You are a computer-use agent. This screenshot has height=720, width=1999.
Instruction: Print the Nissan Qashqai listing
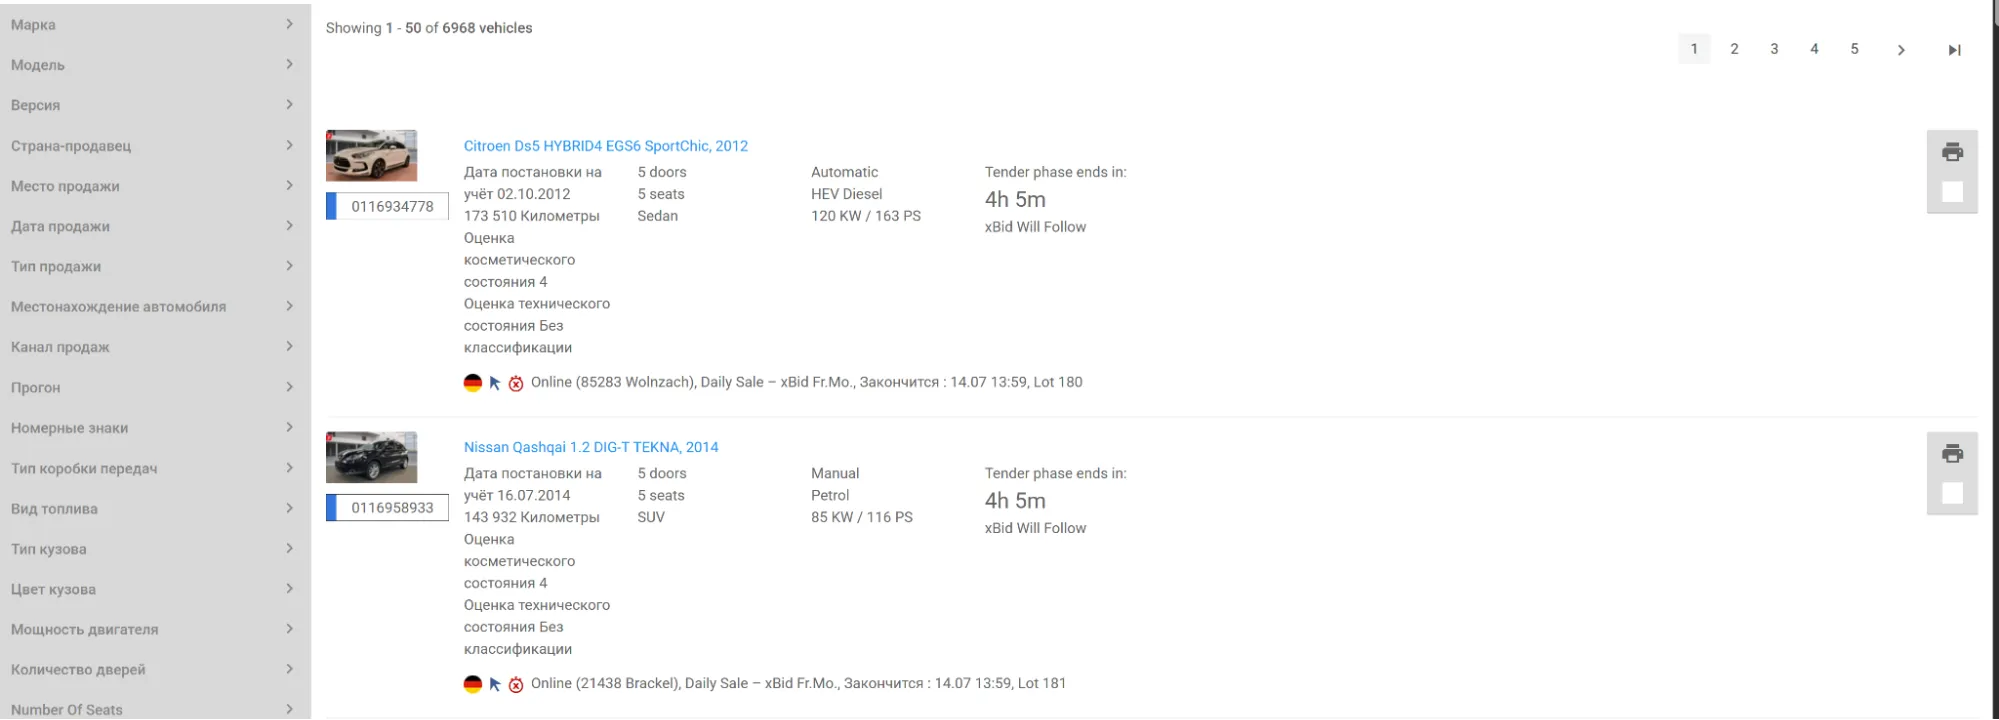(1952, 453)
